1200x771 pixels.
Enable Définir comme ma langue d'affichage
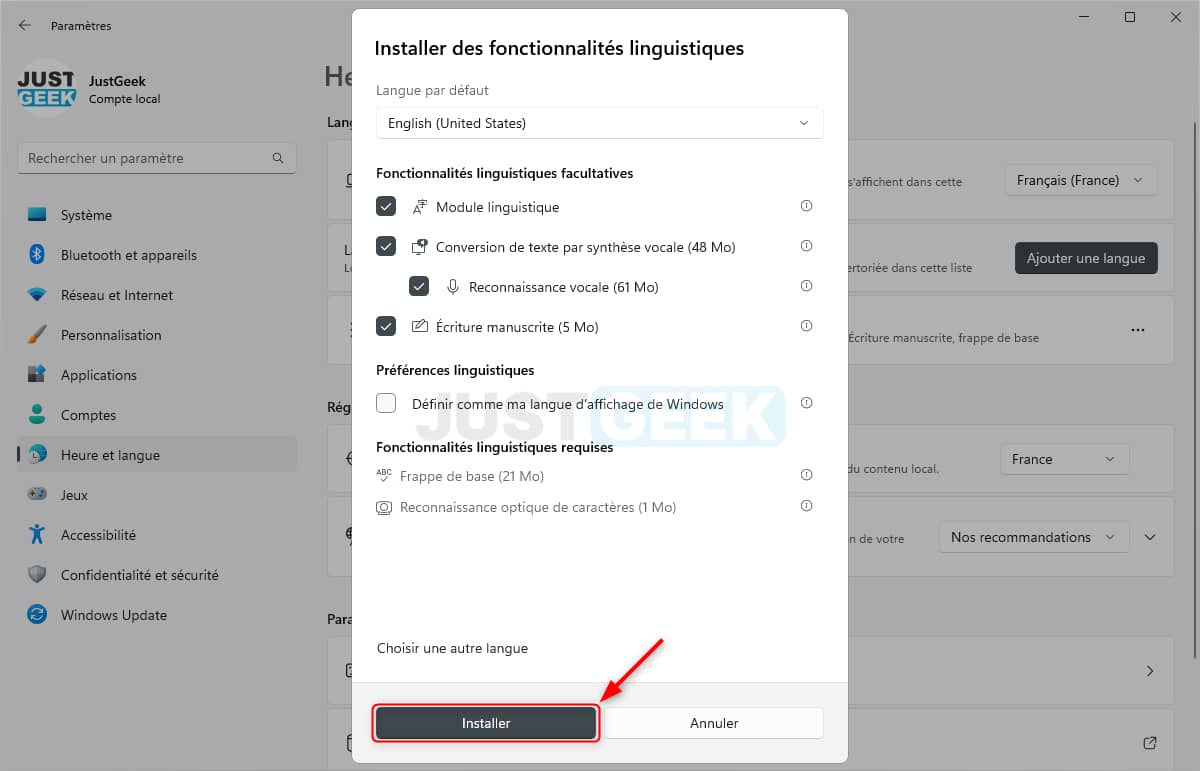(386, 403)
